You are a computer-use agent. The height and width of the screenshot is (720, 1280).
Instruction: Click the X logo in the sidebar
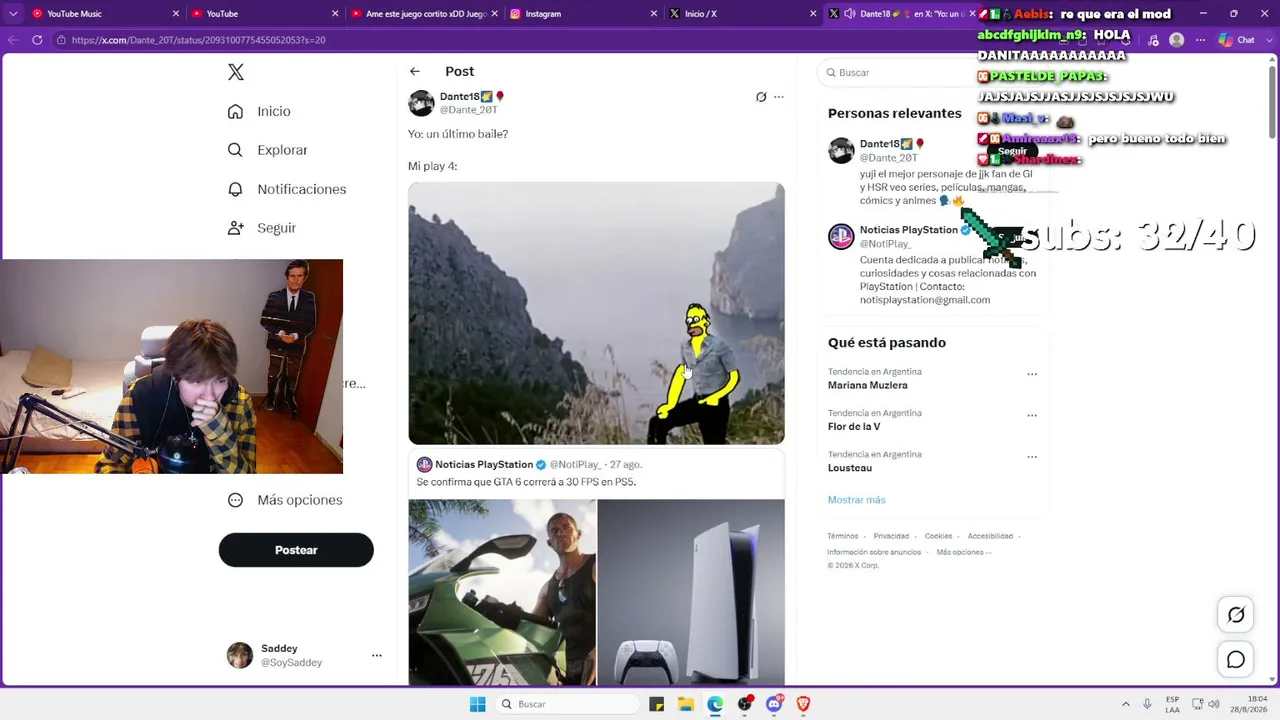pyautogui.click(x=236, y=72)
